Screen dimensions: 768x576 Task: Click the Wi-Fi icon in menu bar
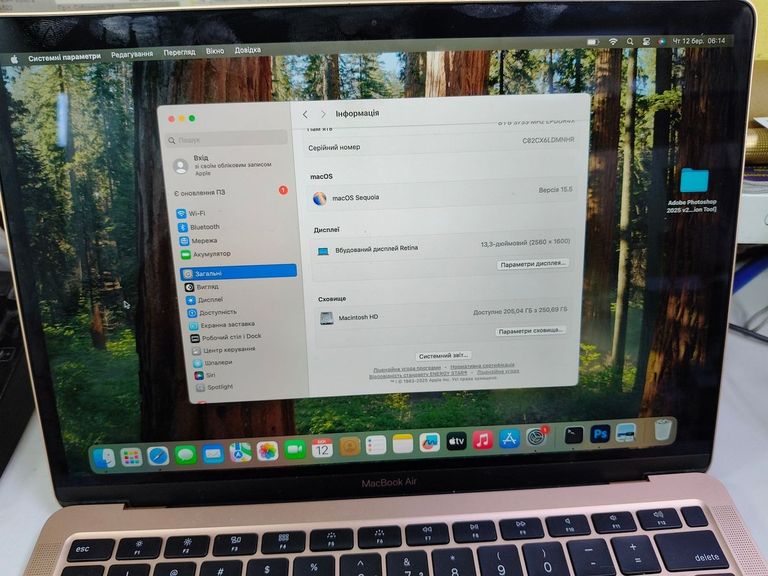[613, 42]
